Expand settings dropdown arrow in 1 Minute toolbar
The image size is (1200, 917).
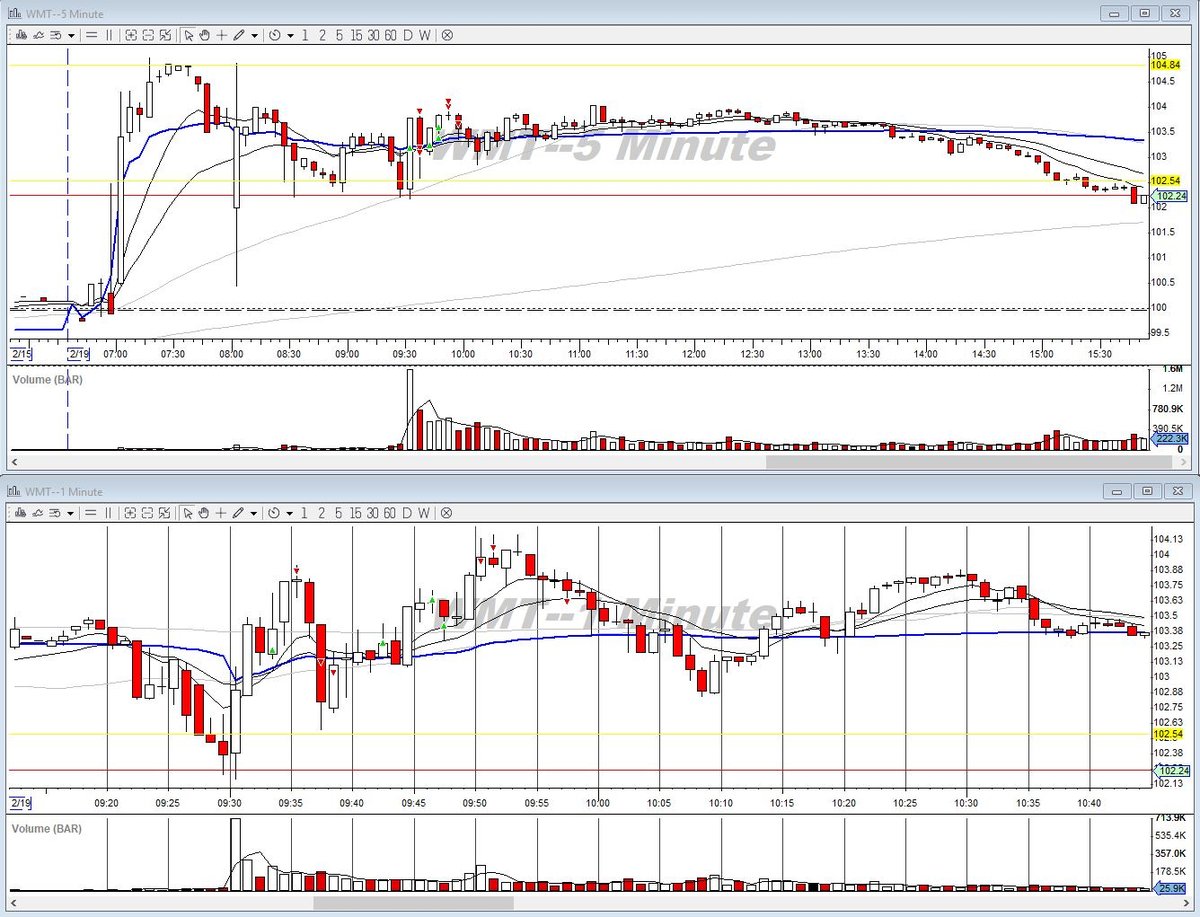click(x=71, y=512)
